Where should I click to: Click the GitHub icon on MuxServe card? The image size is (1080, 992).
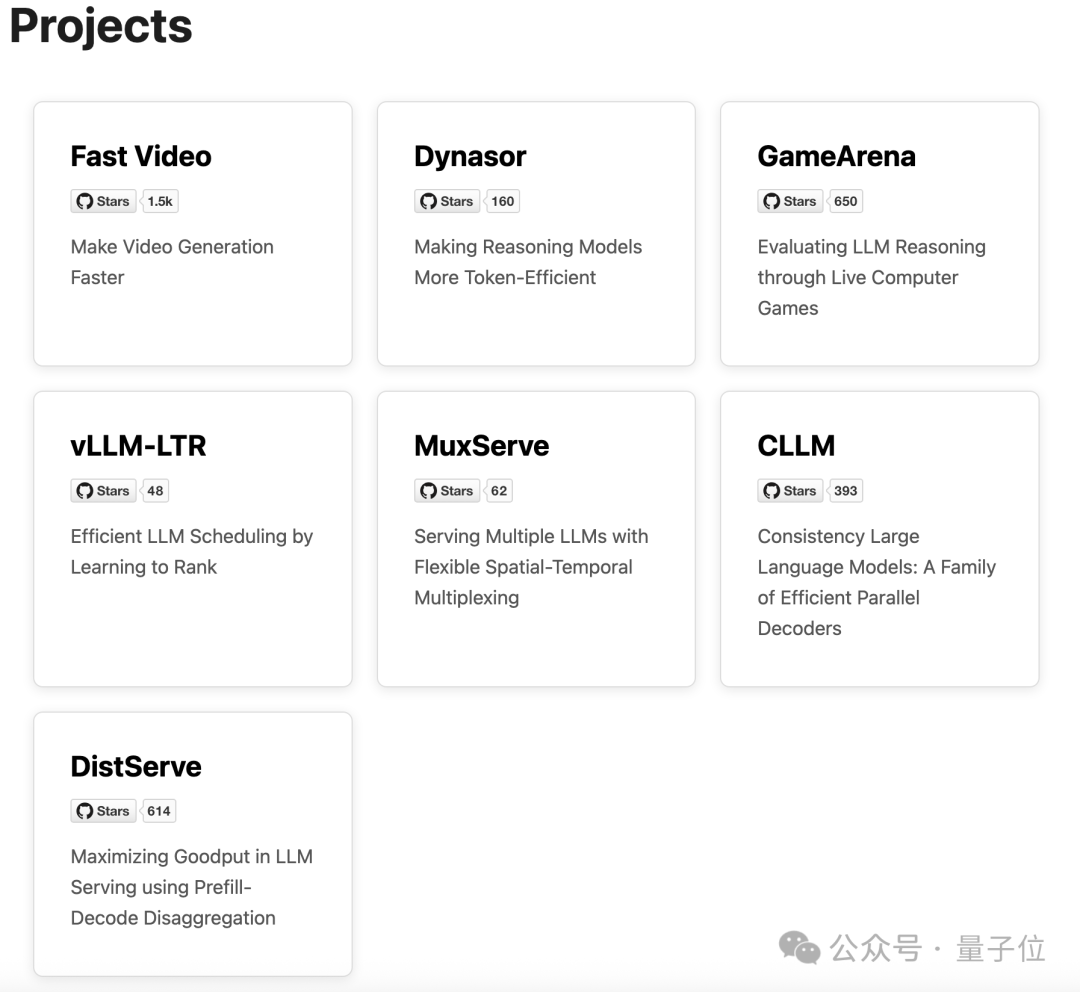coord(428,490)
